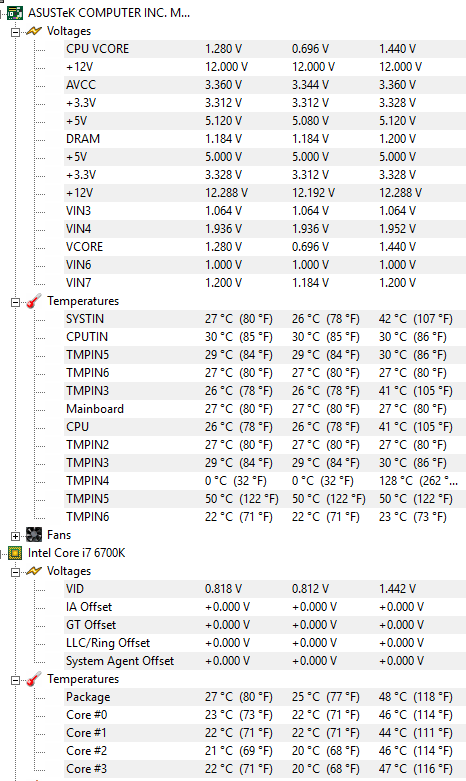This screenshot has width=466, height=781.
Task: Select the Intel Core i7 6700K item
Action: (x=77, y=553)
